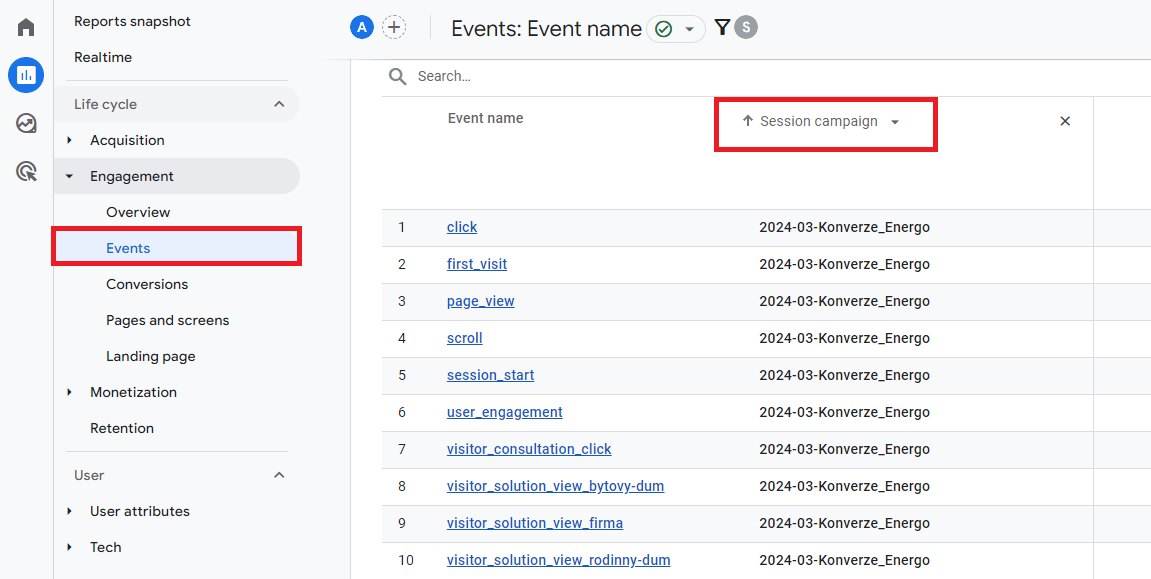Open the Advertising icon in left rail
The width and height of the screenshot is (1151, 579).
pyautogui.click(x=26, y=172)
